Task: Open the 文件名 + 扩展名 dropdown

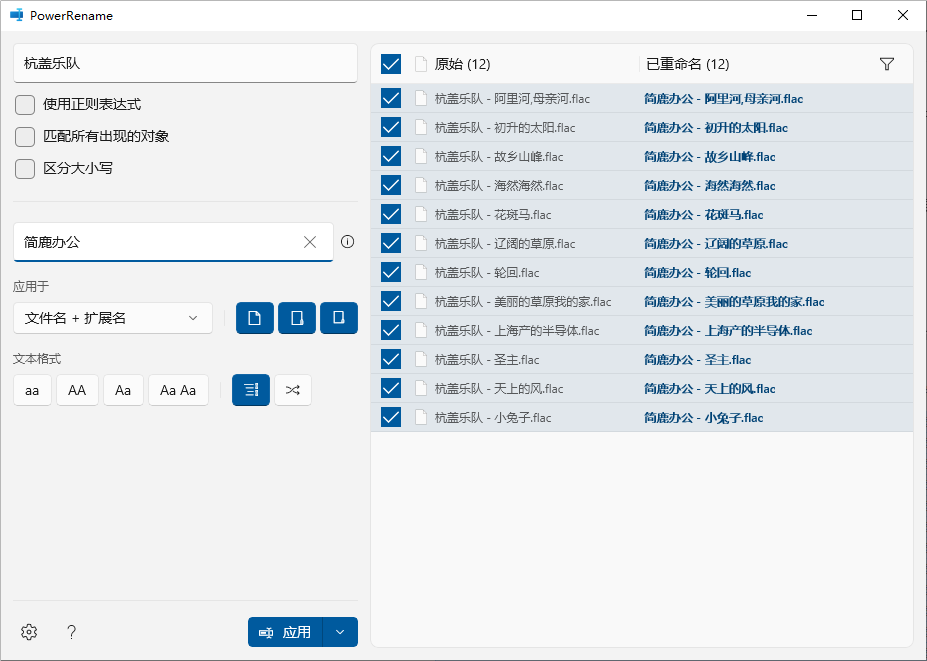Action: click(x=112, y=317)
